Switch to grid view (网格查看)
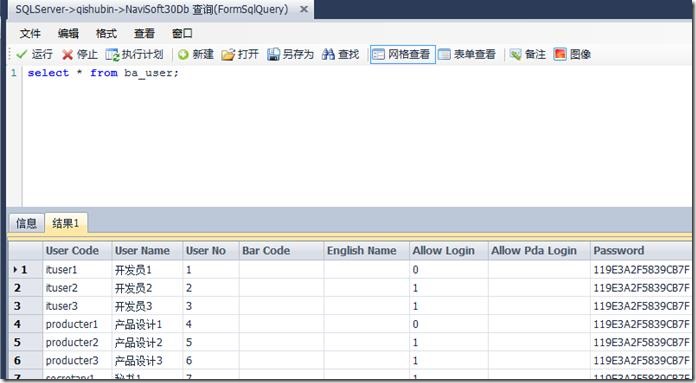 click(x=403, y=54)
